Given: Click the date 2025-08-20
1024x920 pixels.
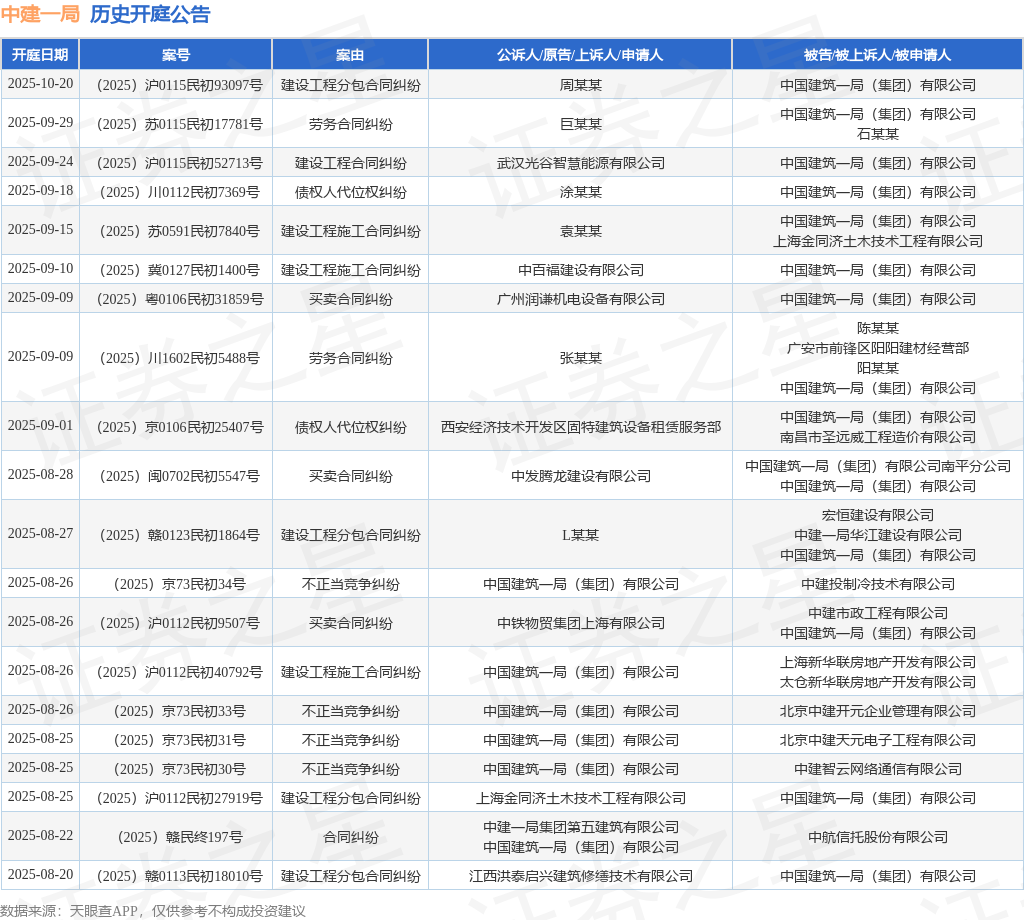Looking at the screenshot, I should 40,874.
